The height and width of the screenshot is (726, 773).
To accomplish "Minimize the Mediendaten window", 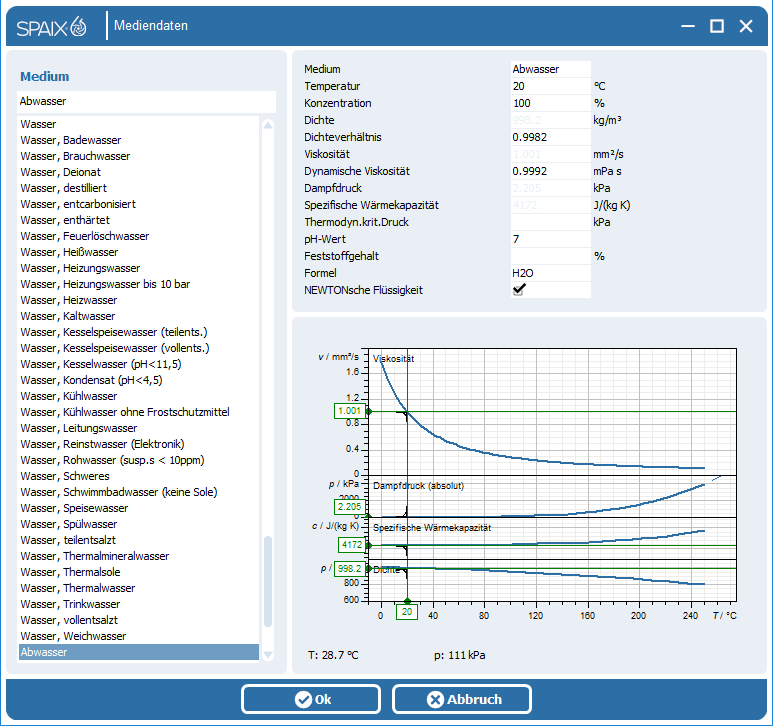I will (688, 26).
